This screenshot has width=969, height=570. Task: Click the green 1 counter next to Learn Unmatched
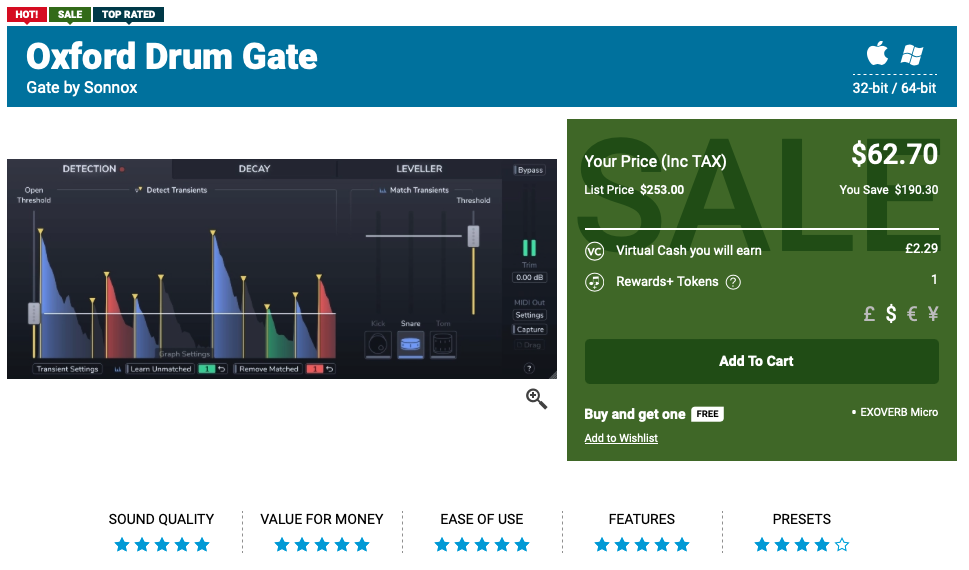point(206,369)
